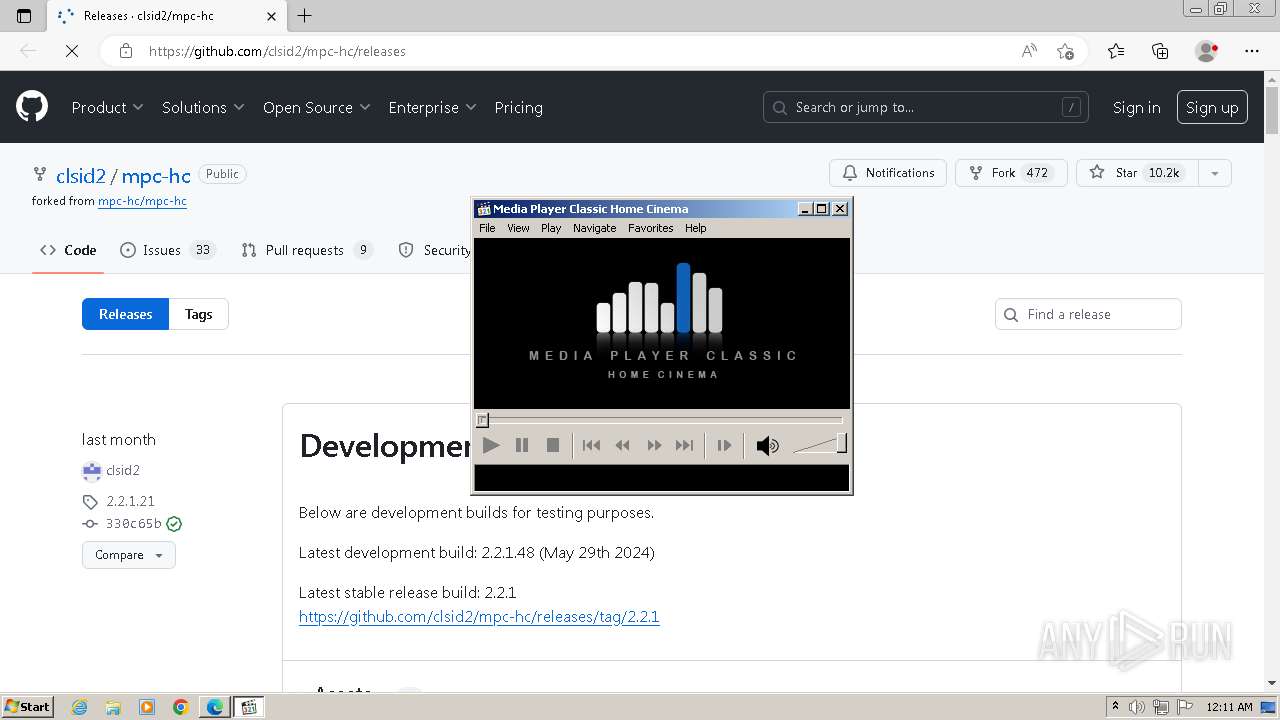Screen dimensions: 1280x720
Task: Open the Navigate menu
Action: [594, 228]
